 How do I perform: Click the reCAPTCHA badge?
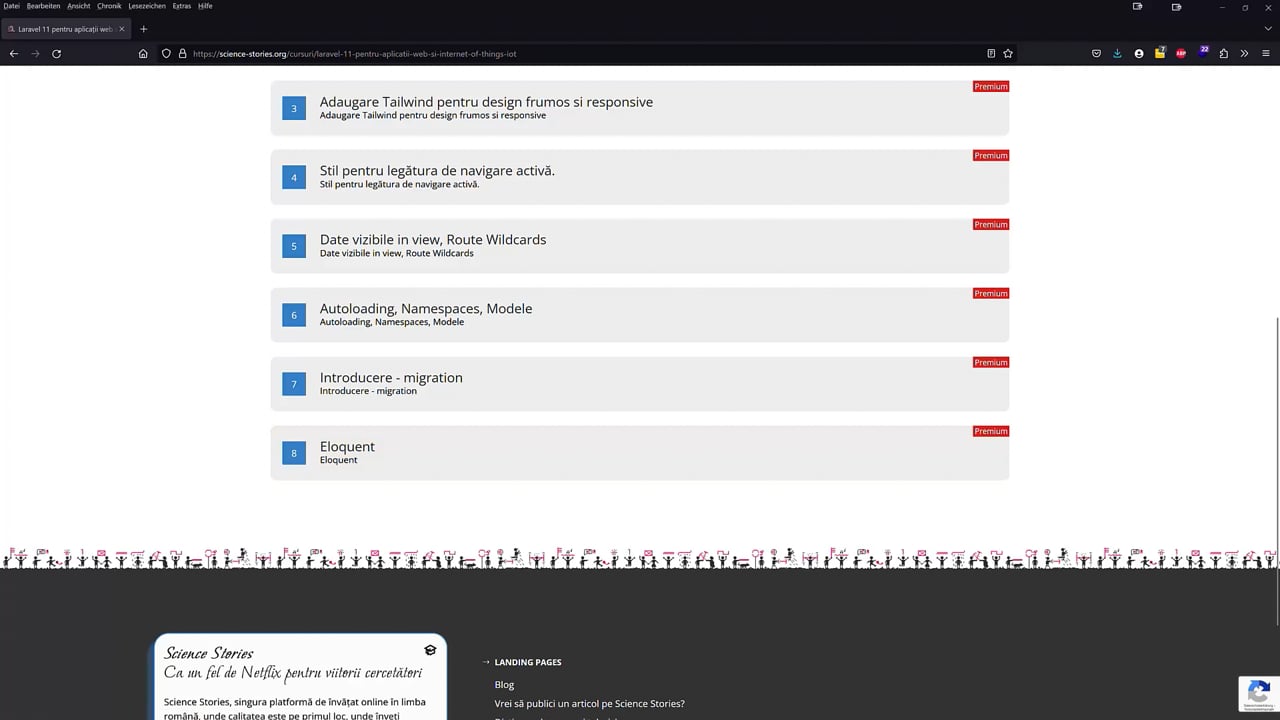pyautogui.click(x=1259, y=693)
